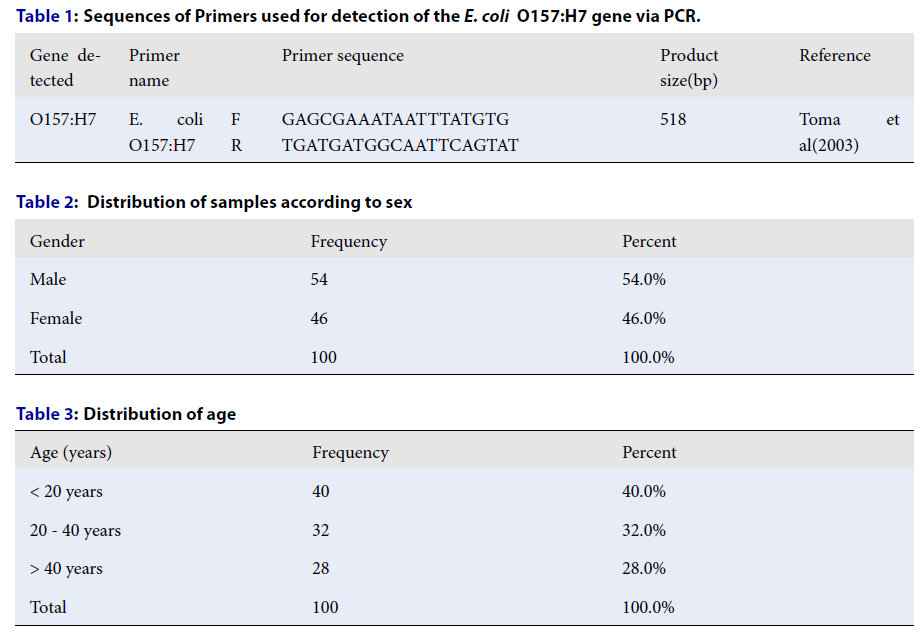The width and height of the screenshot is (922, 633).
Task: Click the blue "Table 1" caption label
Action: [45, 14]
